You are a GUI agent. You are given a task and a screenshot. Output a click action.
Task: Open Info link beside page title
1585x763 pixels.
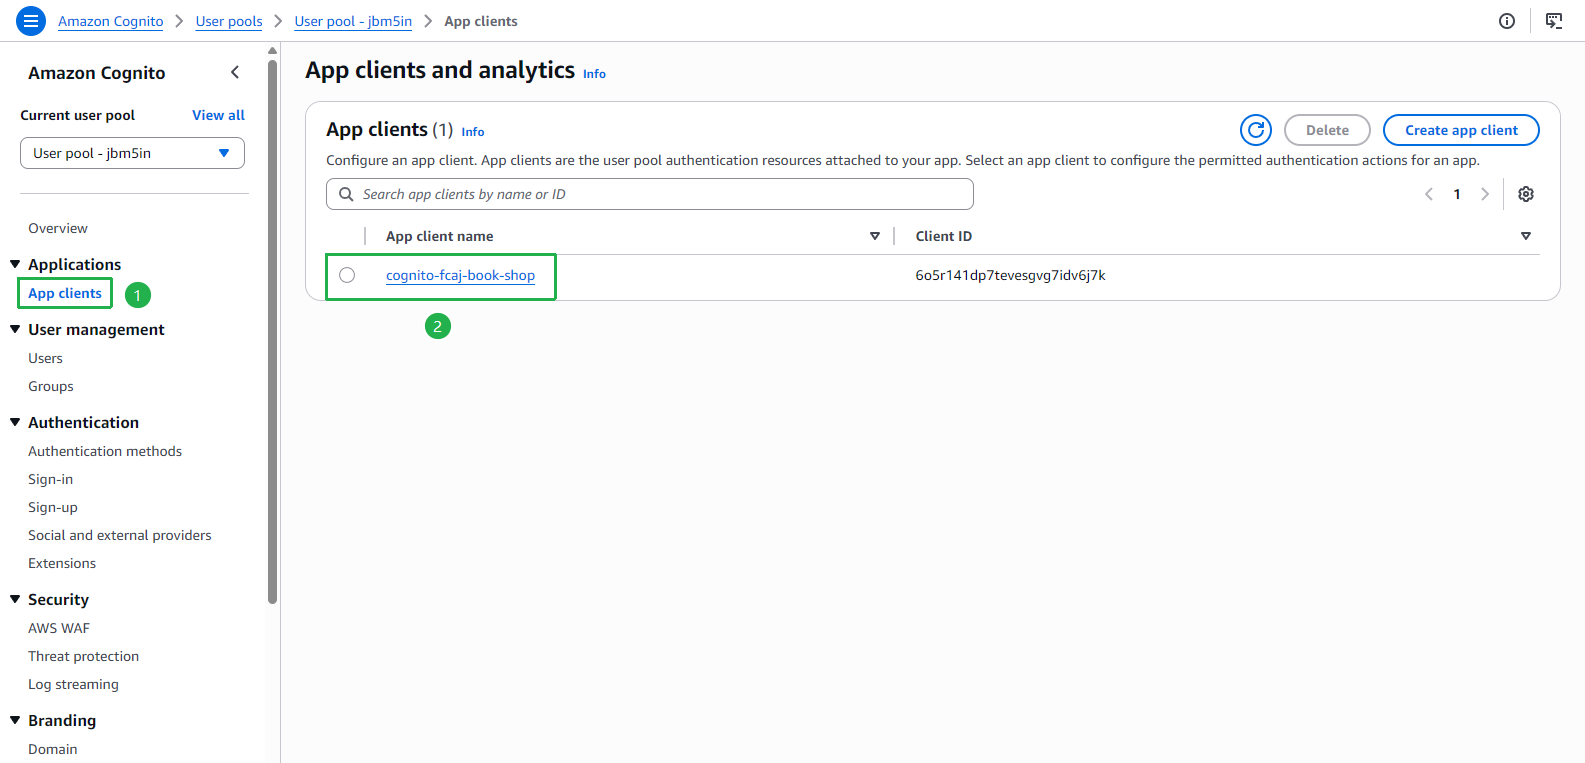594,74
